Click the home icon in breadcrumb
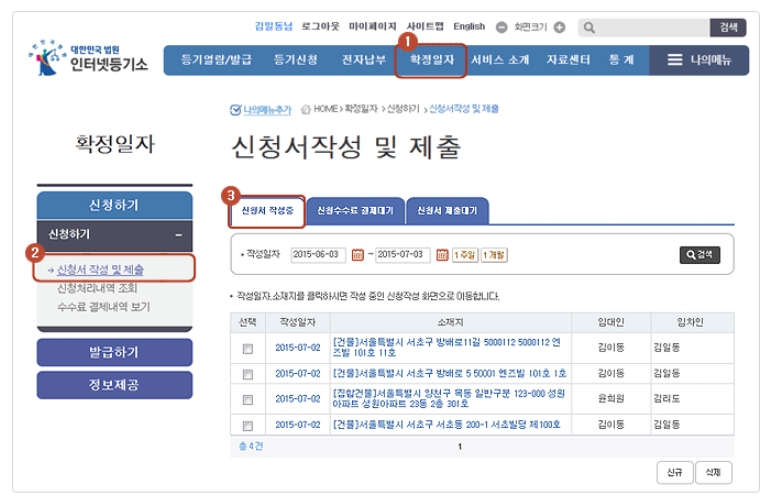The width and height of the screenshot is (768, 496). tap(306, 109)
